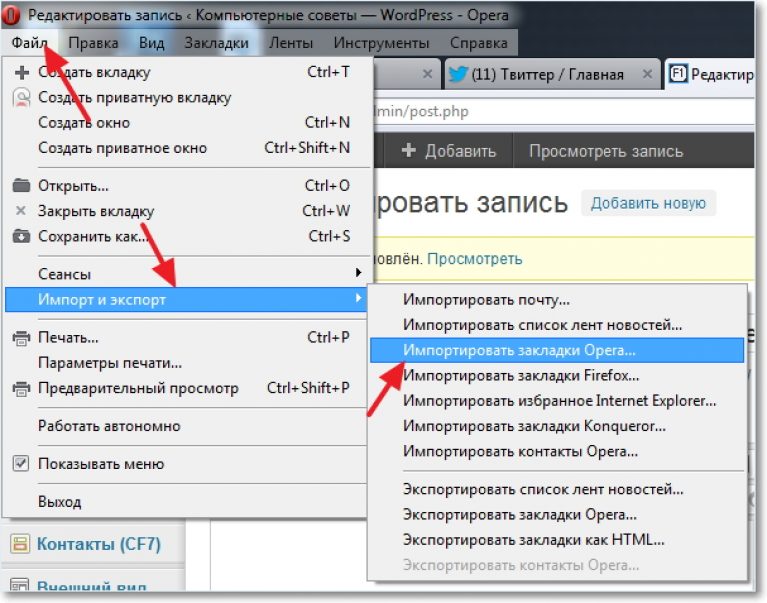Select Импортировать контакты Opera...
Viewport: 767px width, 603px height.
pyautogui.click(x=557, y=451)
